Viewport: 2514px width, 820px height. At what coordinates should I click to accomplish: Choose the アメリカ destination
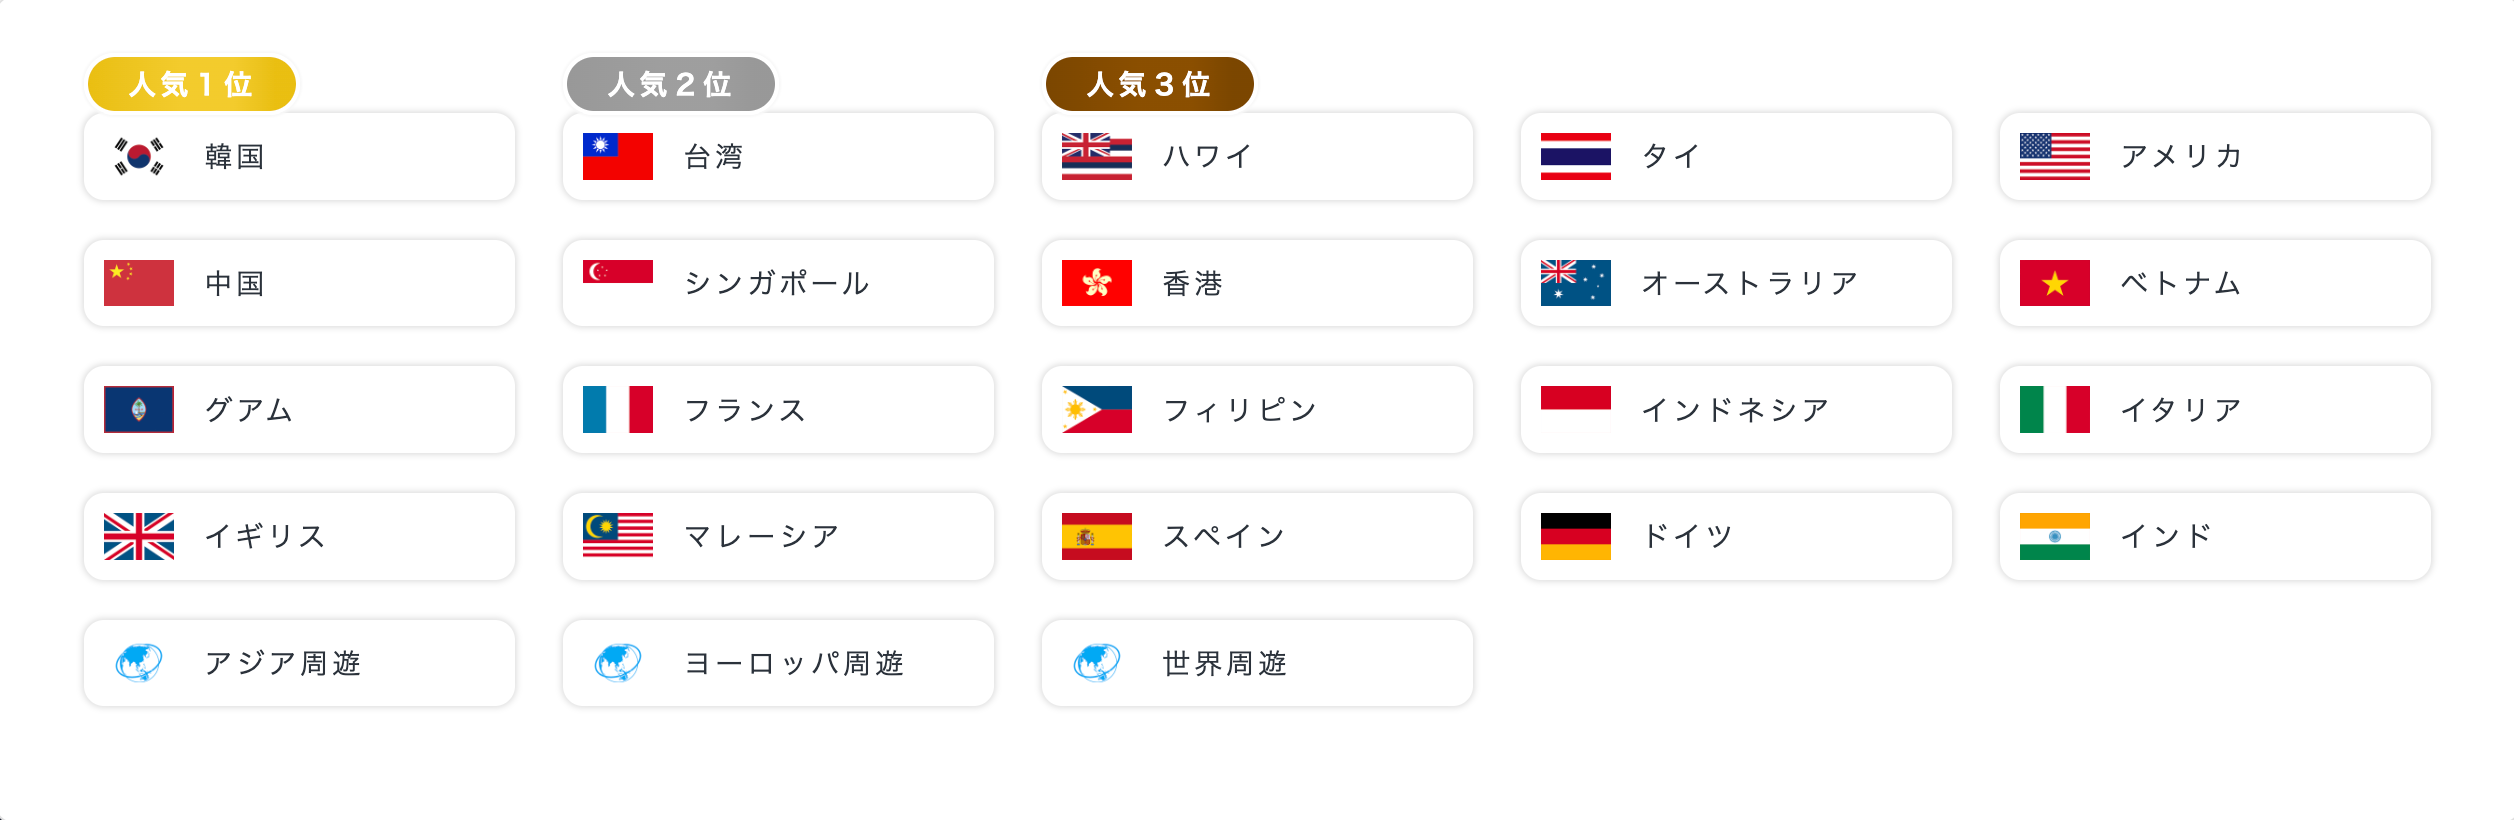(2215, 157)
